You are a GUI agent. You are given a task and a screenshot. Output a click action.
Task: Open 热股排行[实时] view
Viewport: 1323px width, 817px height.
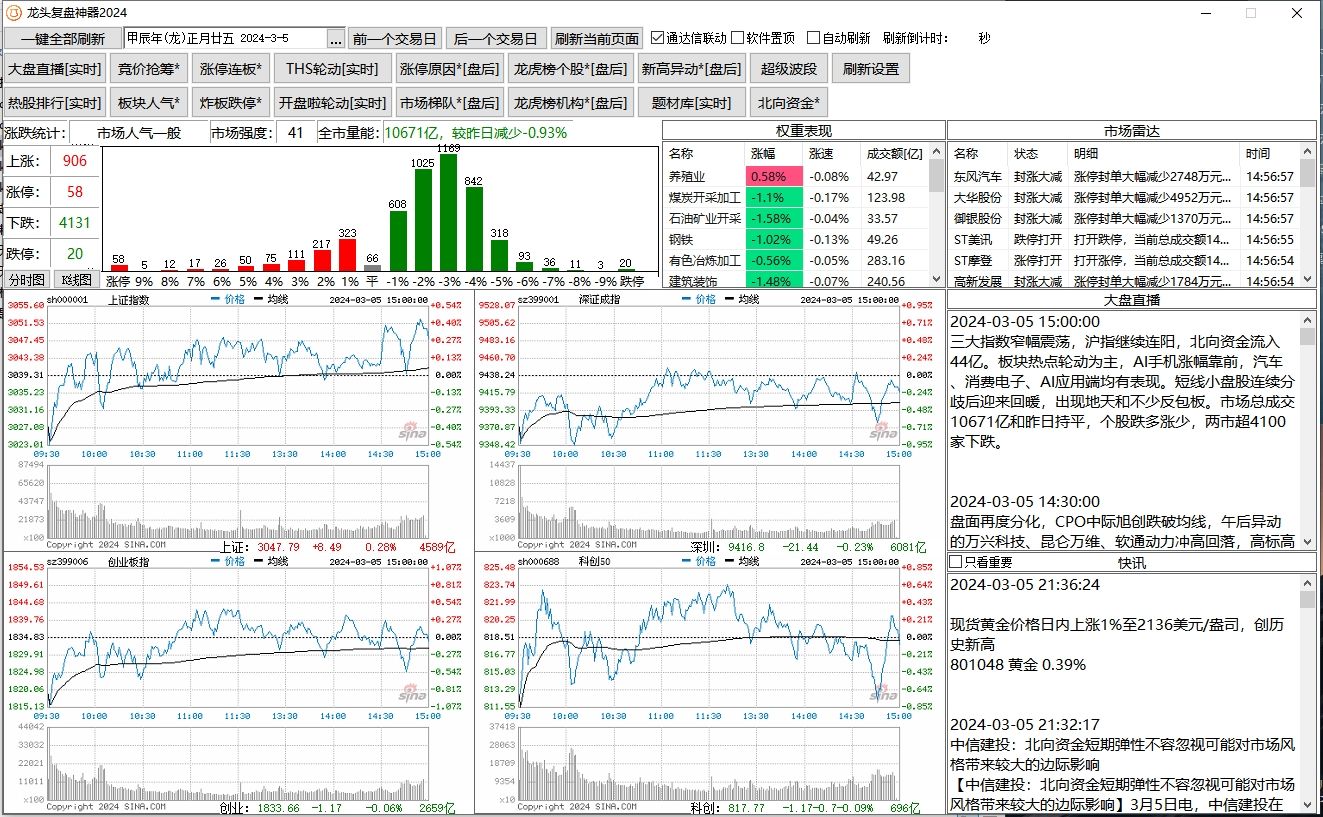[55, 102]
